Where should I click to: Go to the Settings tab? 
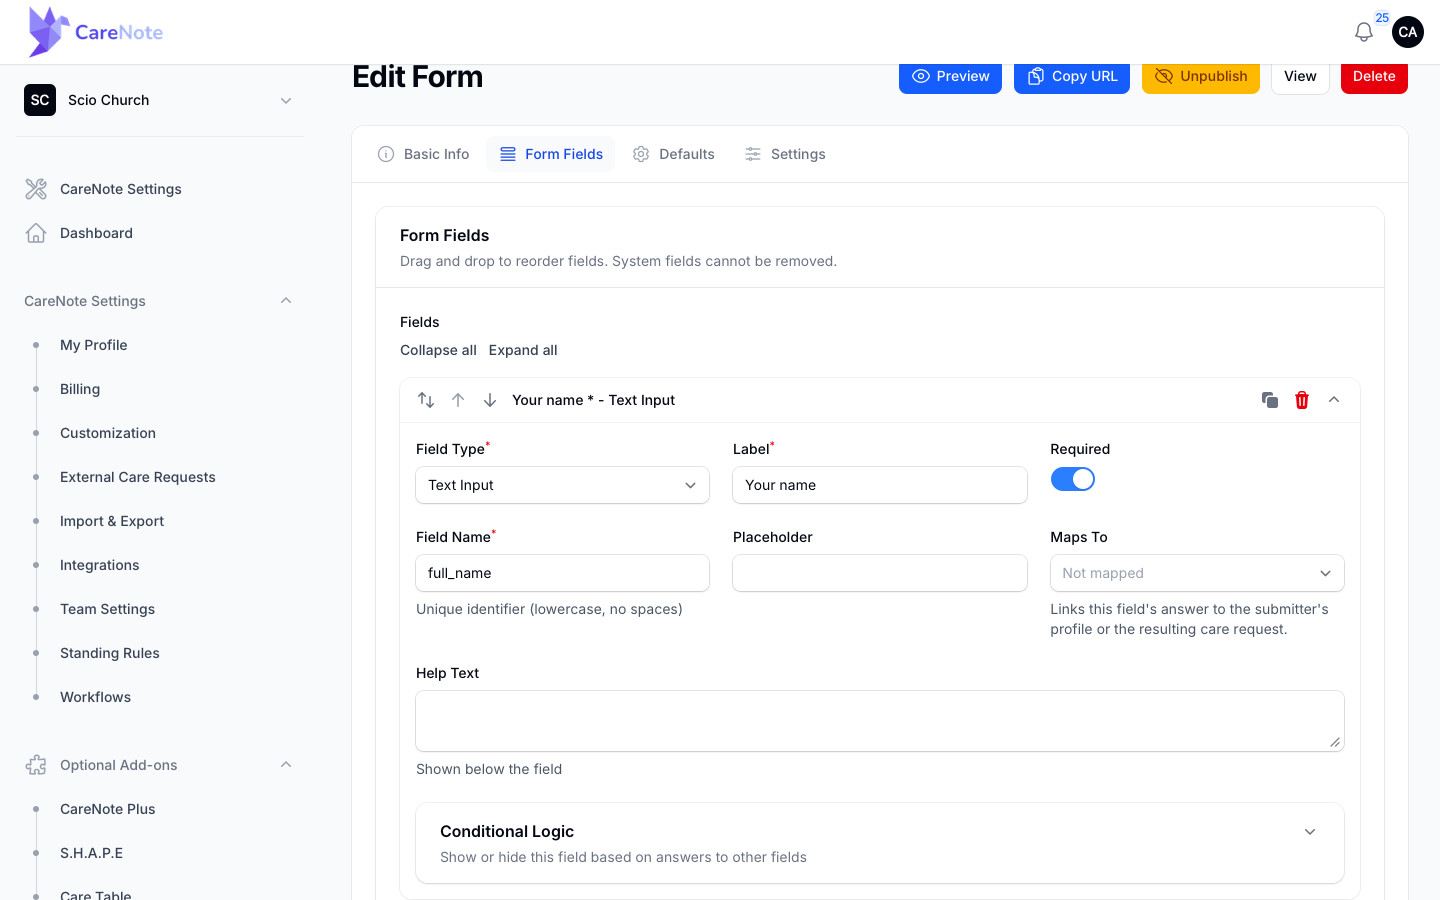click(785, 154)
